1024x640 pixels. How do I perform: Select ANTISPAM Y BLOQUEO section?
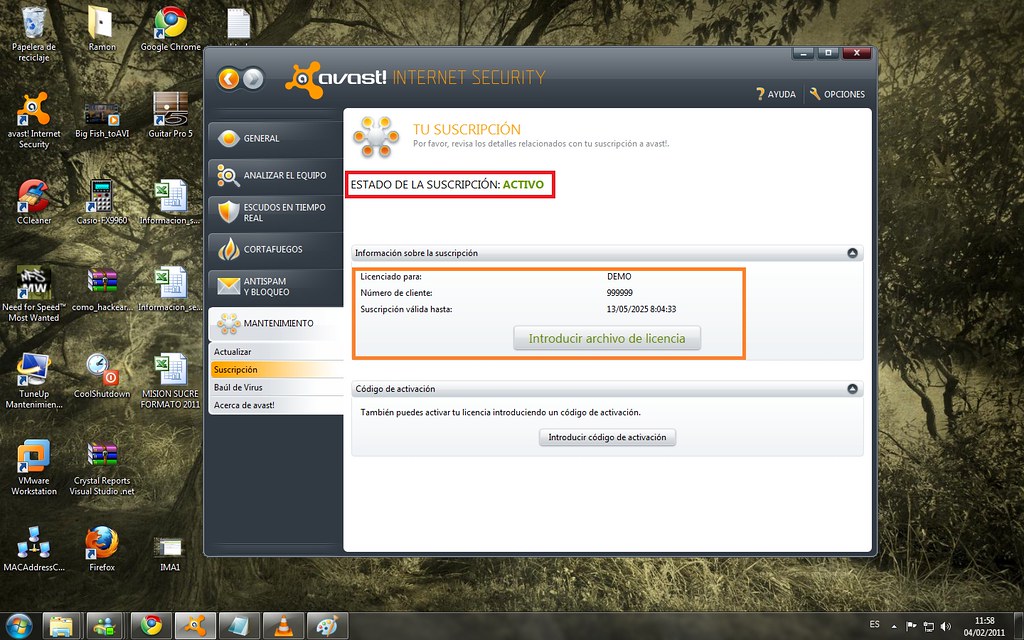point(276,286)
